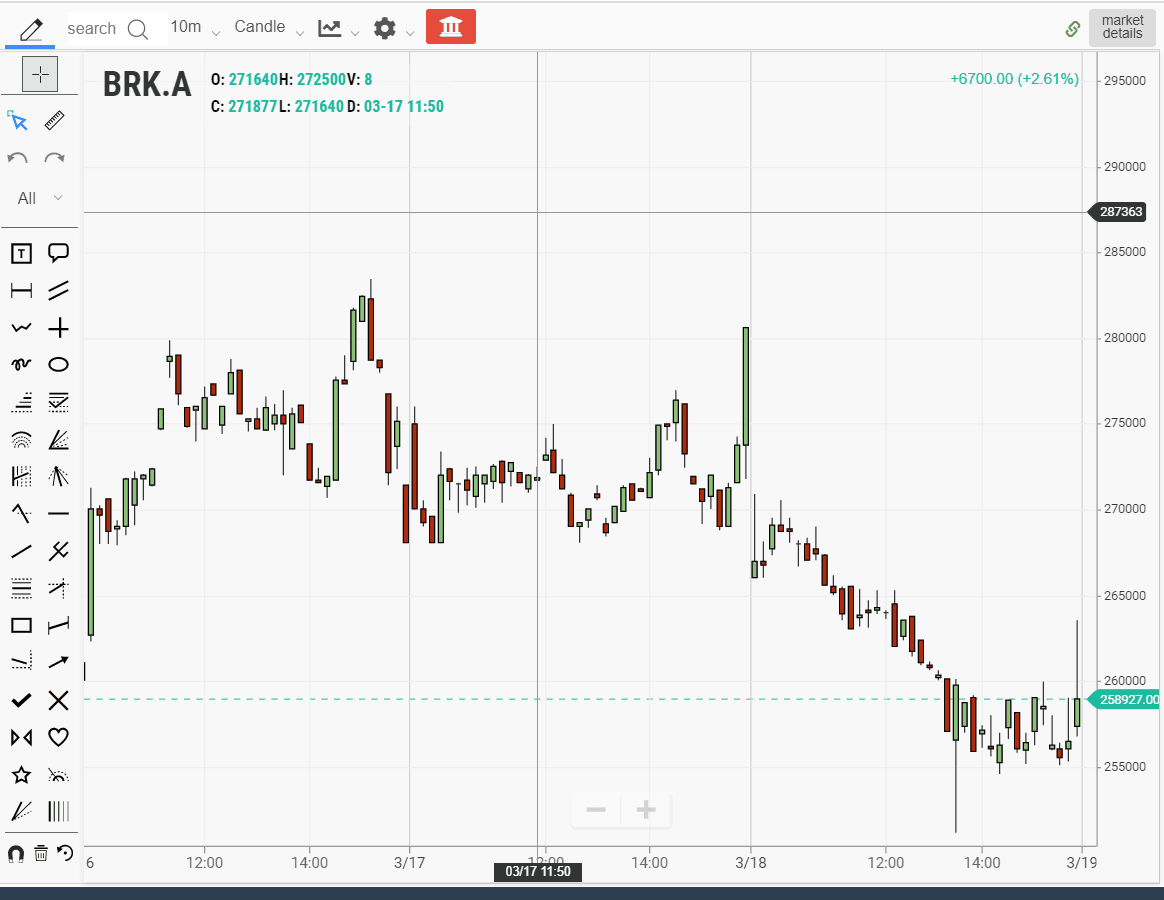This screenshot has height=900, width=1164.
Task: Open the All drawings filter dropdown
Action: point(40,198)
